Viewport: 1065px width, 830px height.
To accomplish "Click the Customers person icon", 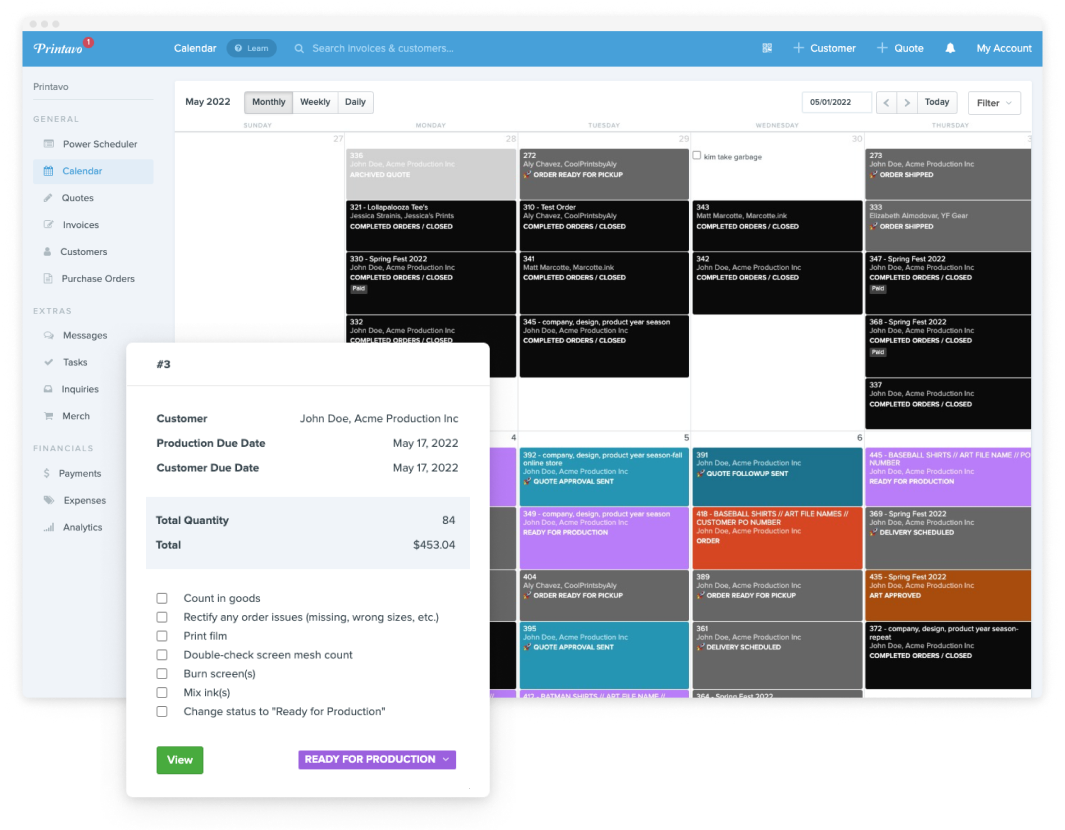I will 48,251.
